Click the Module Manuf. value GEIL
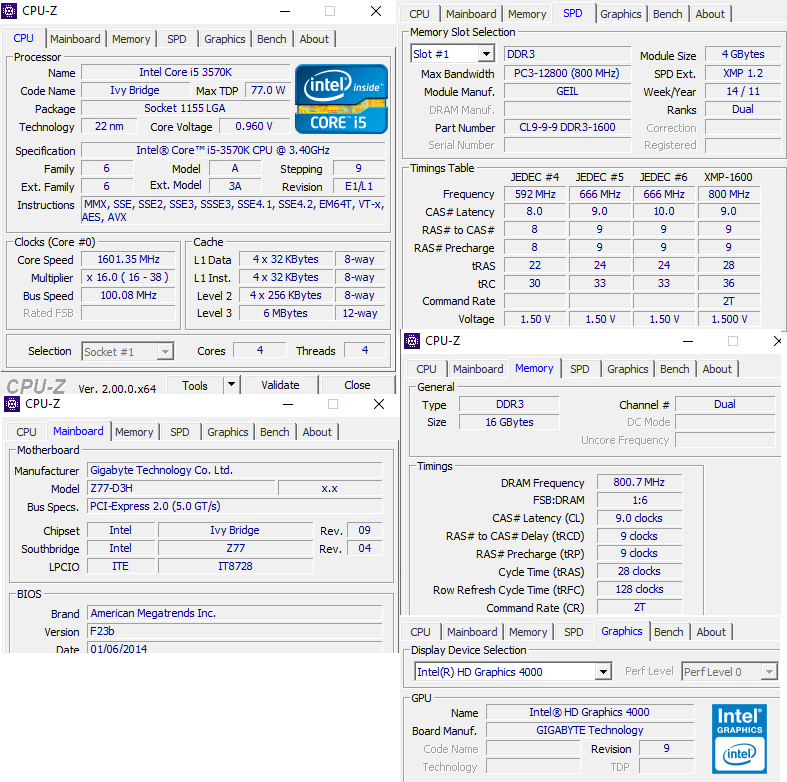The height and width of the screenshot is (782, 787). pos(567,91)
